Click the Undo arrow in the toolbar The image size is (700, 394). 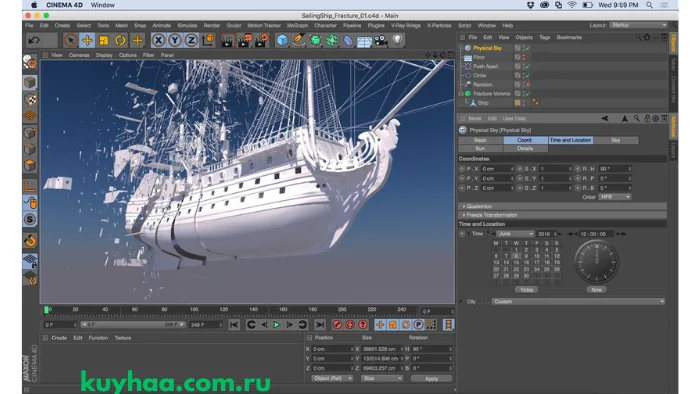click(x=34, y=41)
